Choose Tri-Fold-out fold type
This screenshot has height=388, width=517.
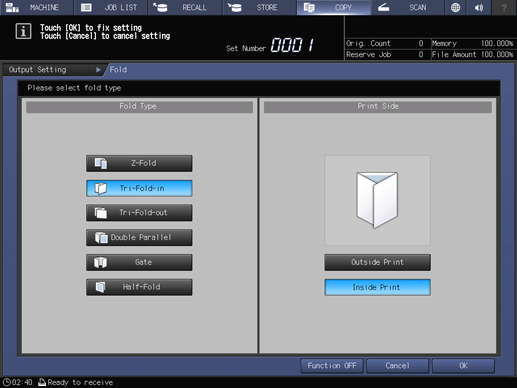pyautogui.click(x=139, y=213)
